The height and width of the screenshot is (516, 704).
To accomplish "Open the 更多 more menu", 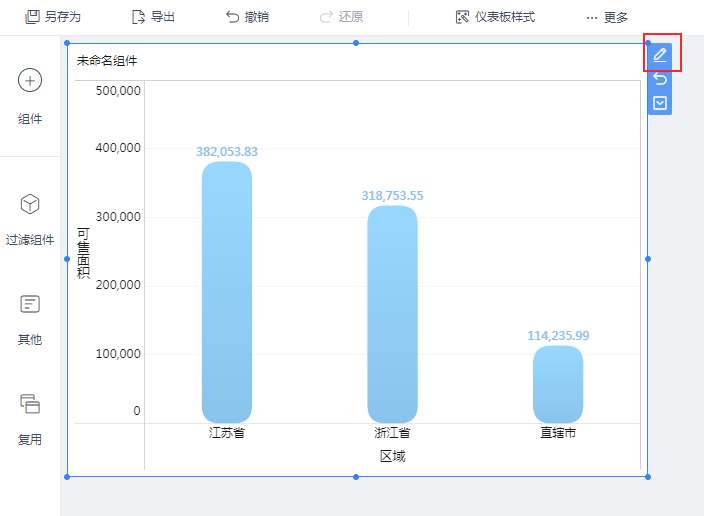I will (x=607, y=18).
